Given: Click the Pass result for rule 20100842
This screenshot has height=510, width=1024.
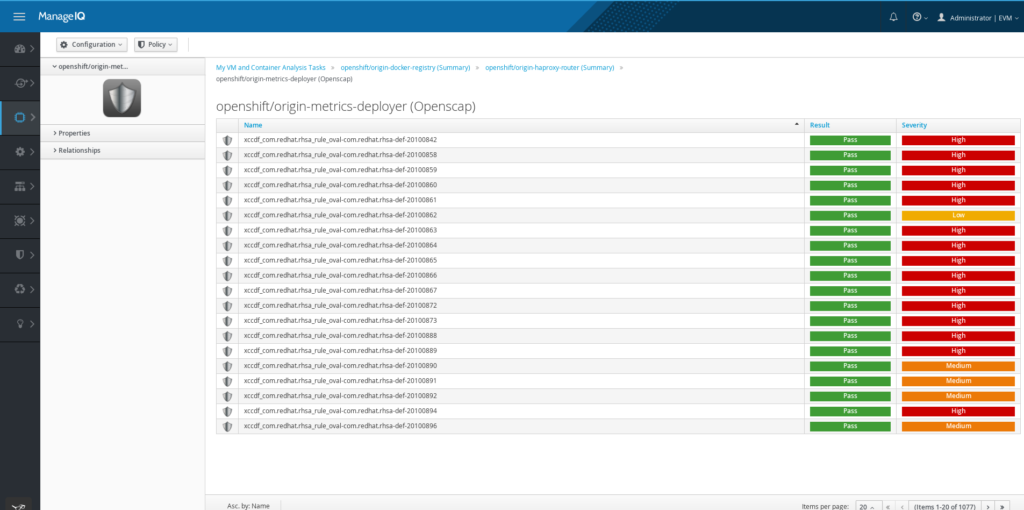Looking at the screenshot, I should (850, 140).
